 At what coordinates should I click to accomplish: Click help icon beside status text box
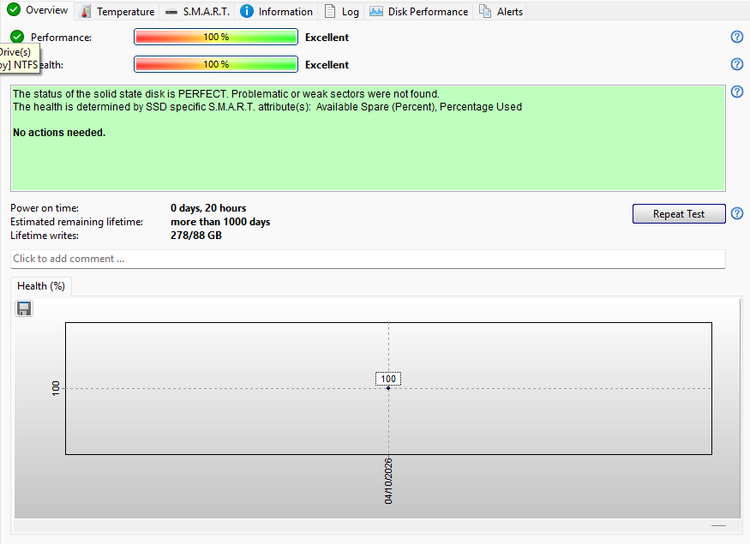click(737, 91)
